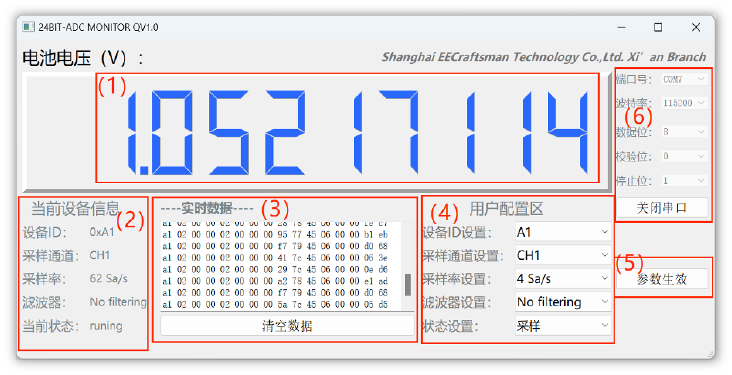Open the 采样通道设置 dropdown showing CH1
Viewport: 732px width, 375px height.
(563, 255)
